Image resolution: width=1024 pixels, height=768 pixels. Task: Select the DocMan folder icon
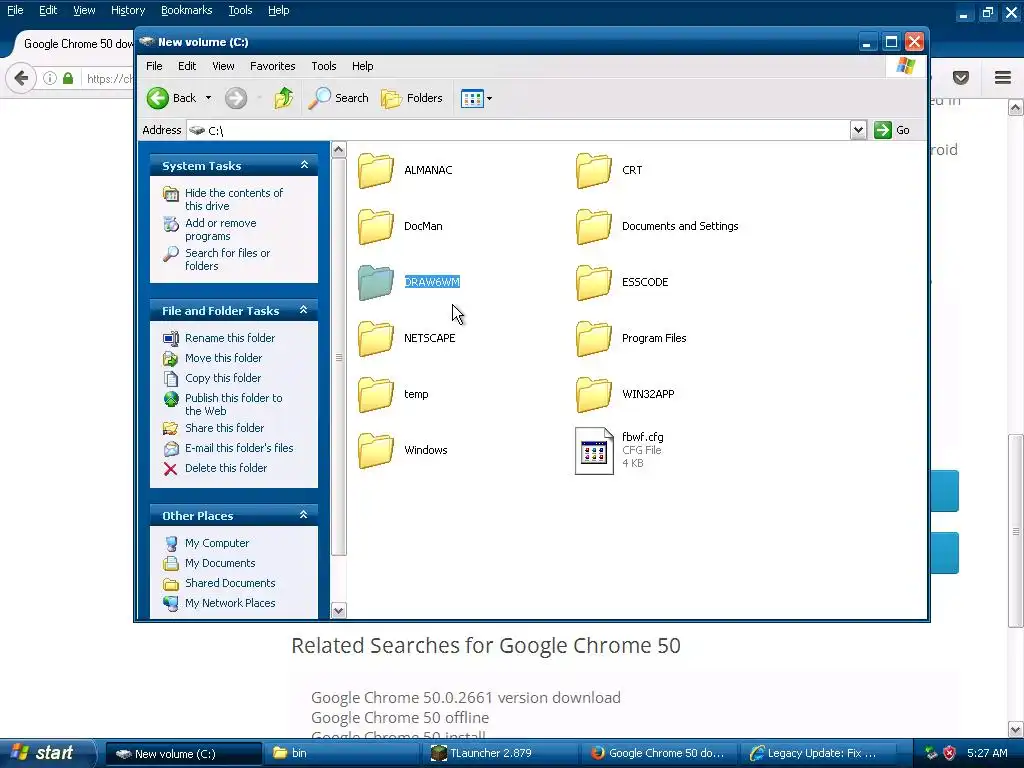(x=376, y=227)
